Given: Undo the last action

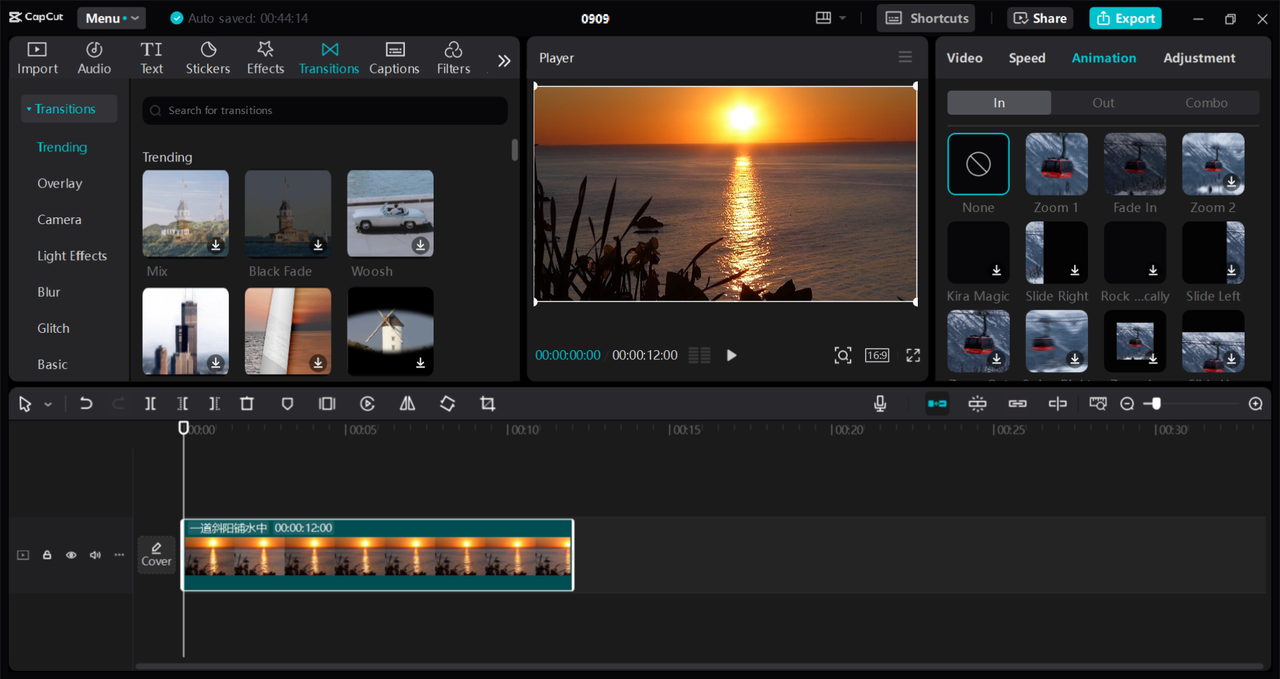Looking at the screenshot, I should pos(86,404).
